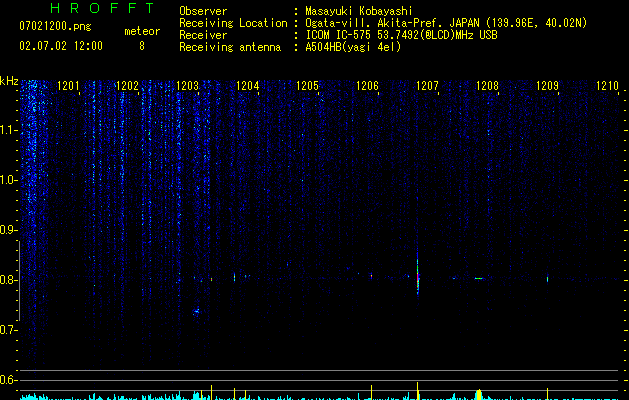Image resolution: width=629 pixels, height=400 pixels.
Task: Click the Receiving antenna label
Action: point(230,47)
